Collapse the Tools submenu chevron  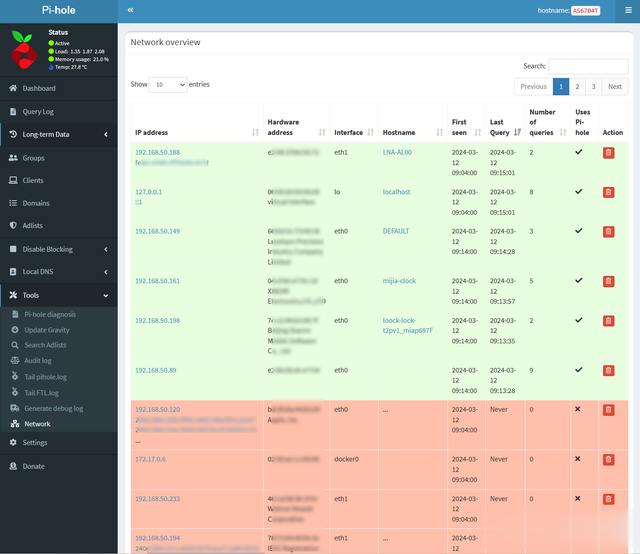tap(106, 295)
